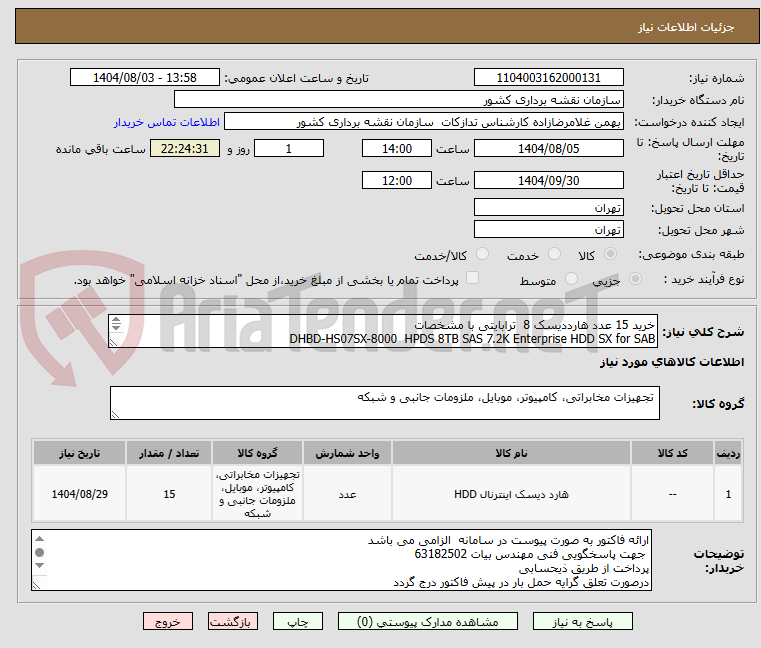Click the تعداد / مقدار column header

pos(169,453)
